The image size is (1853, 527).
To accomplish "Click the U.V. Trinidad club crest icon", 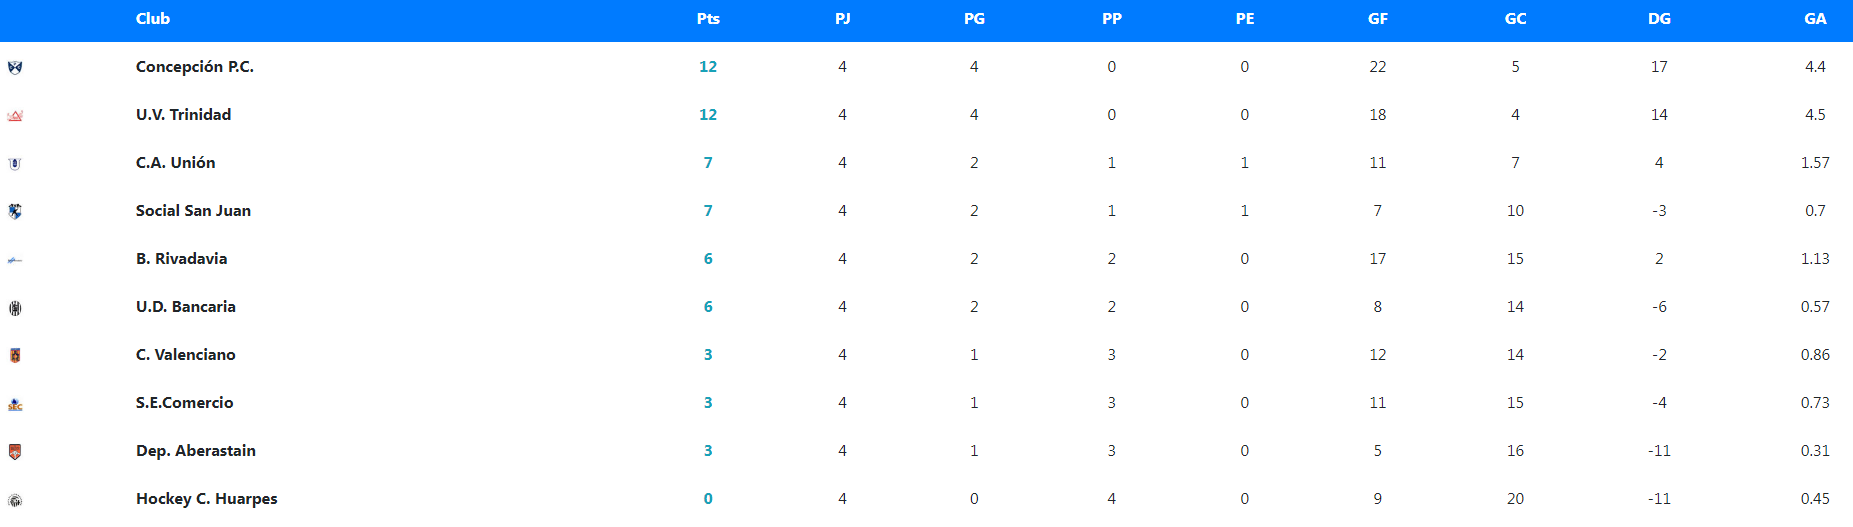I will tap(15, 116).
